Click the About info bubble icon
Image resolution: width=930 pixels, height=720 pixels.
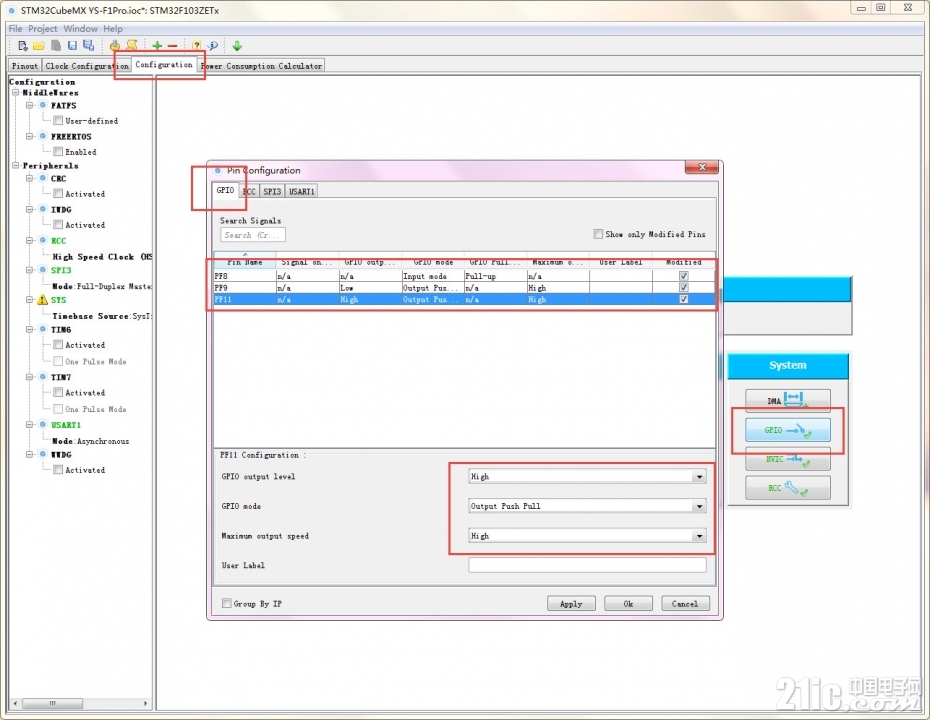point(213,46)
